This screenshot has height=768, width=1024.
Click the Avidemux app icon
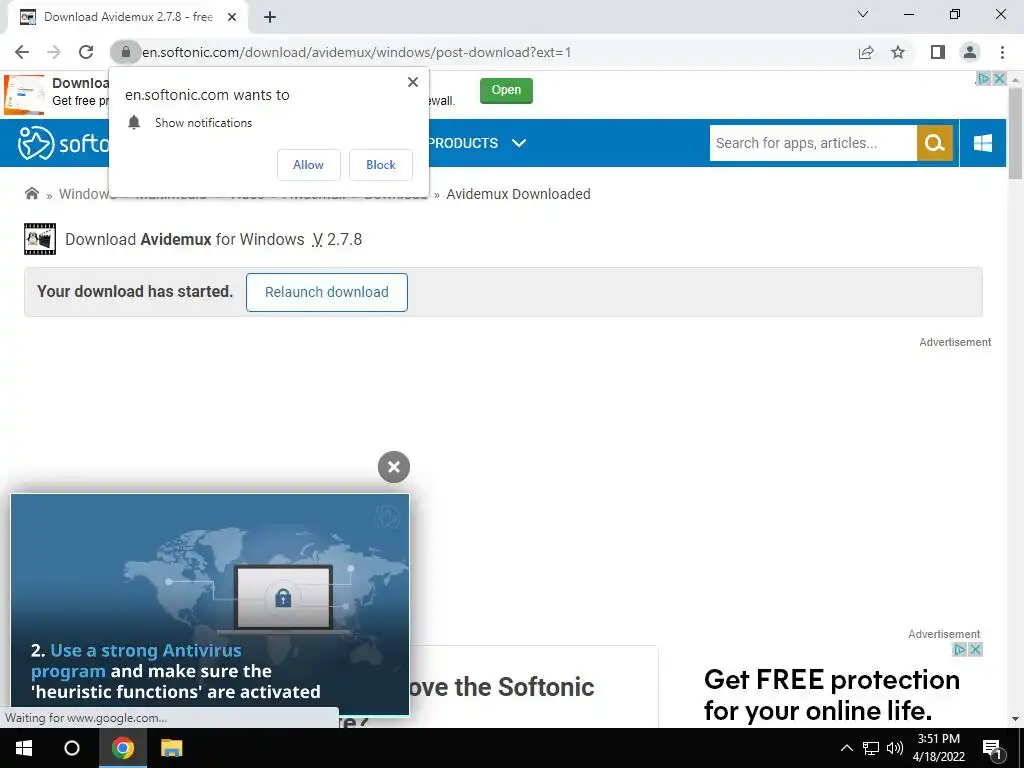click(x=40, y=239)
